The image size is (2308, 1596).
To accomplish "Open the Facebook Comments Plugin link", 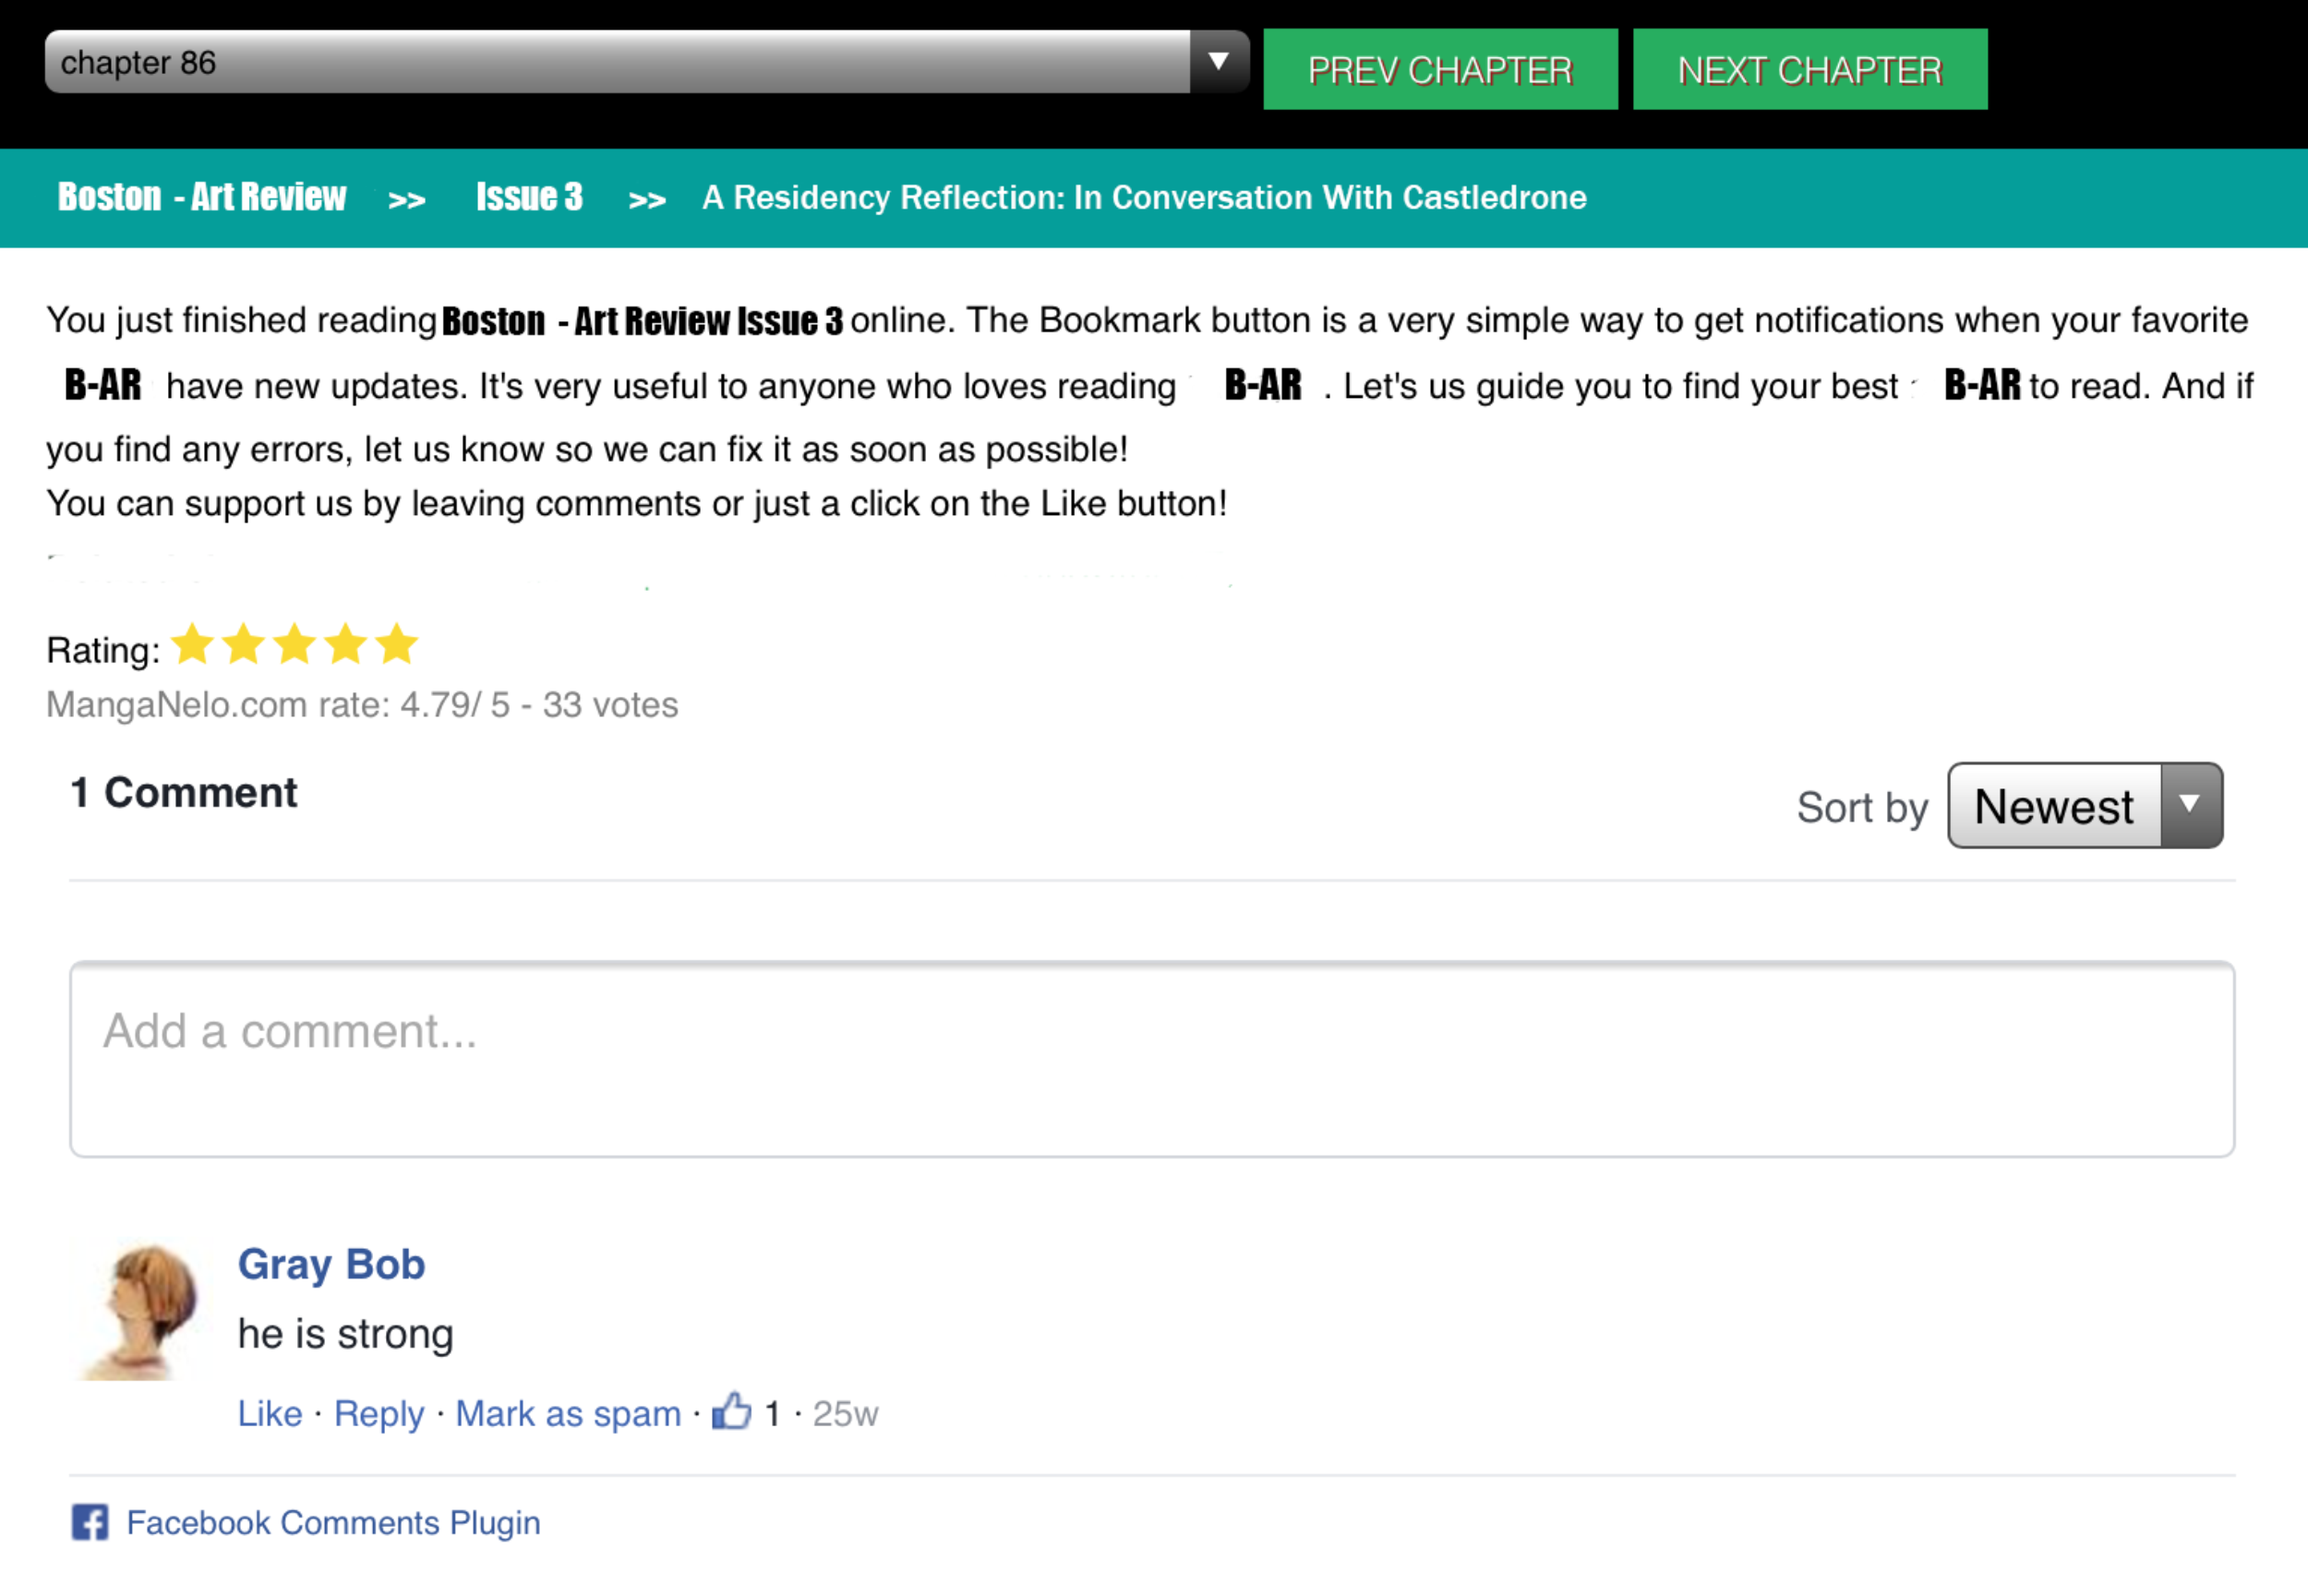I will [333, 1523].
